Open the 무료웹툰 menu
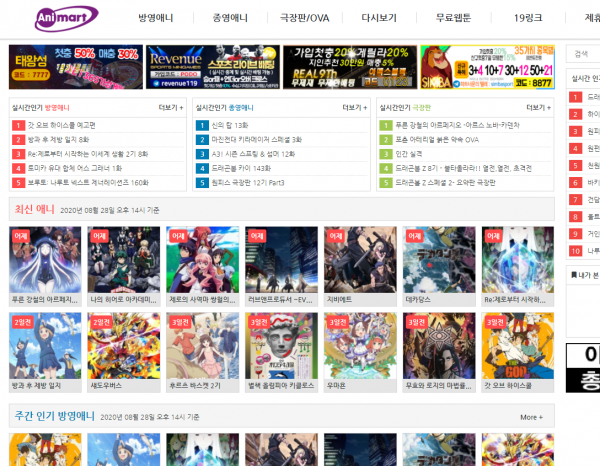 pyautogui.click(x=453, y=18)
